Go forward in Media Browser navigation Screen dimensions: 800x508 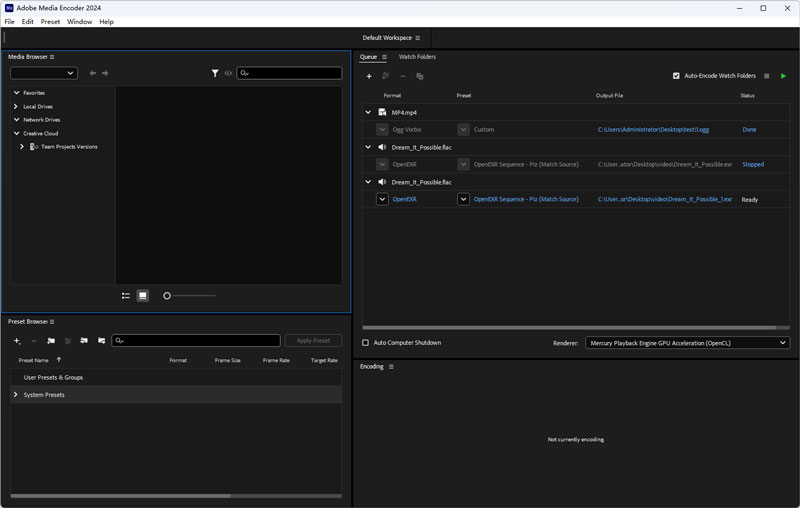coord(105,73)
